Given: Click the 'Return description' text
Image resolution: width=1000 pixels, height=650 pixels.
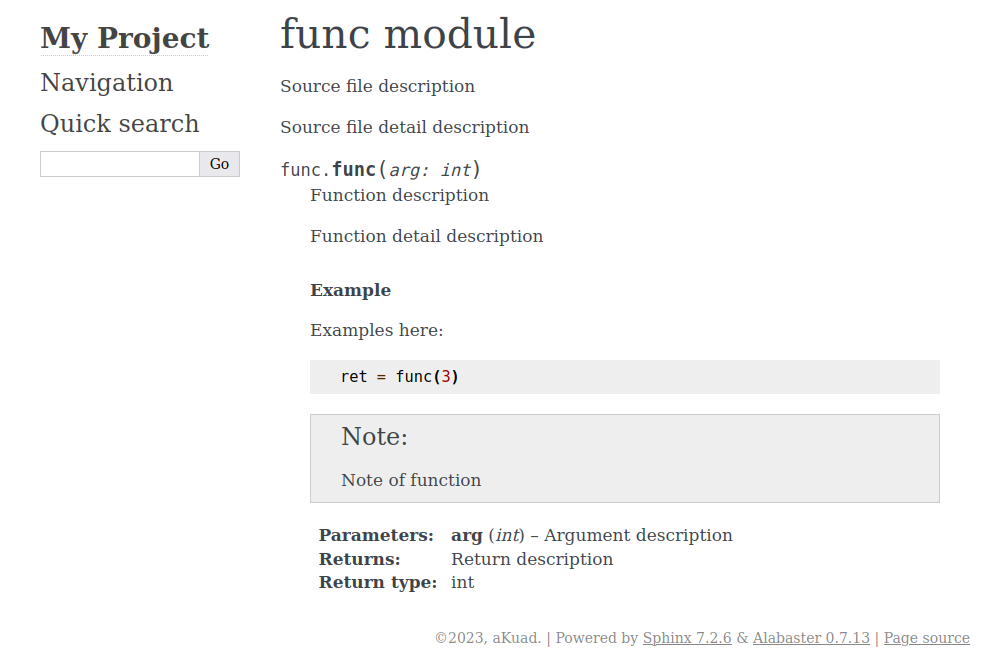Looking at the screenshot, I should [532, 559].
